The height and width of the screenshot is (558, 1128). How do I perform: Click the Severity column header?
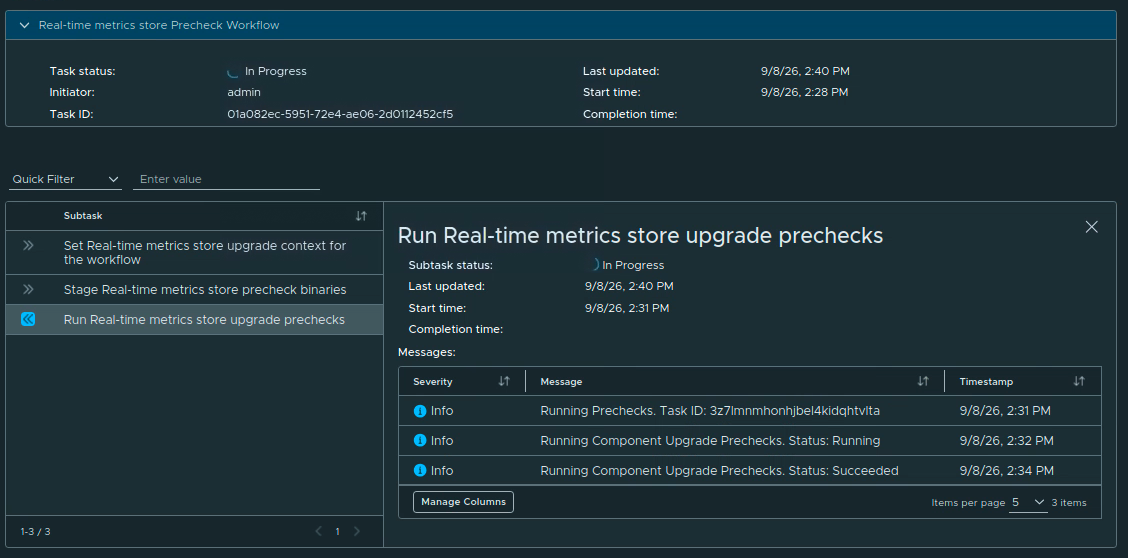click(432, 382)
